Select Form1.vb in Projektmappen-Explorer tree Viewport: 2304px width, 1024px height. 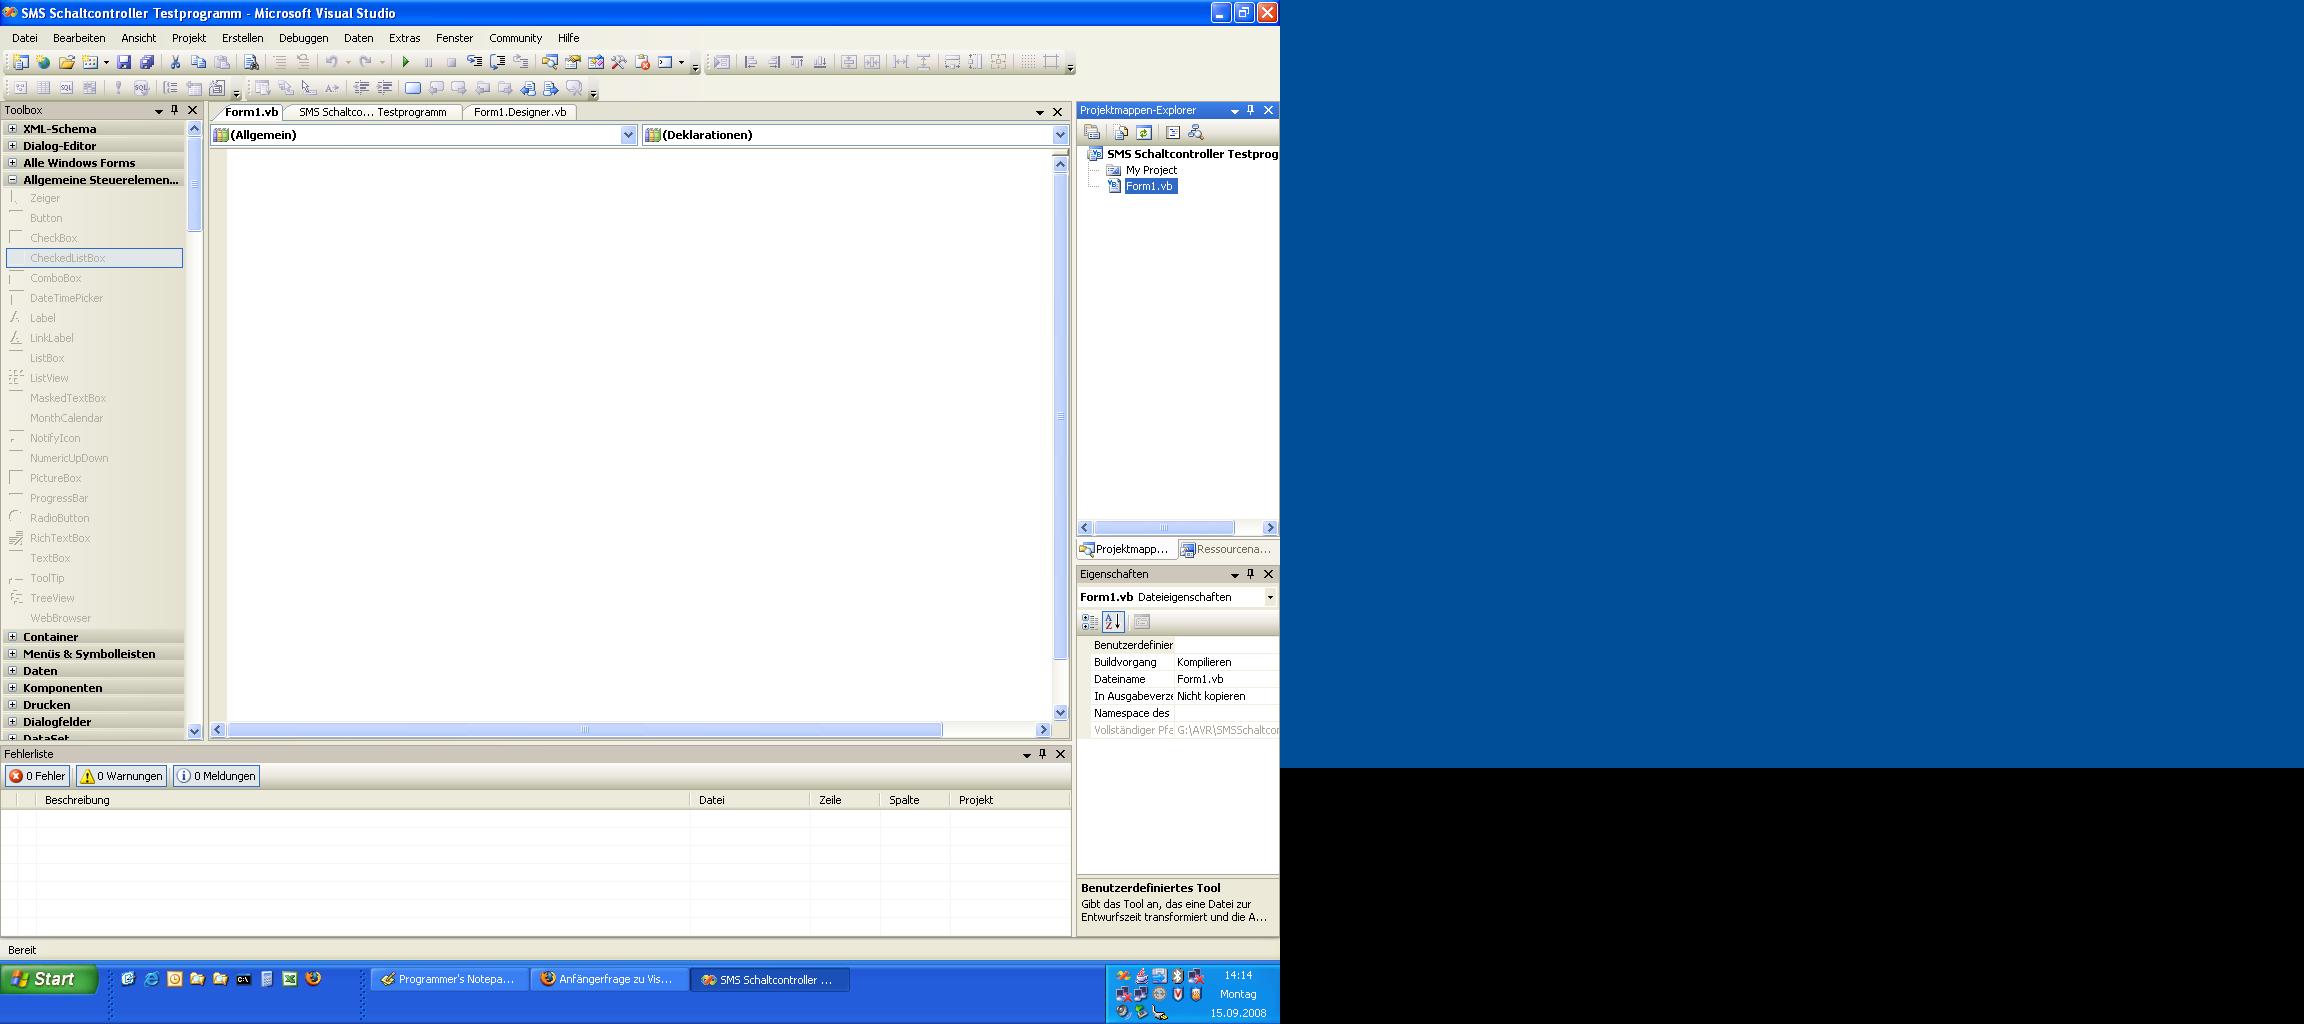tap(1150, 186)
